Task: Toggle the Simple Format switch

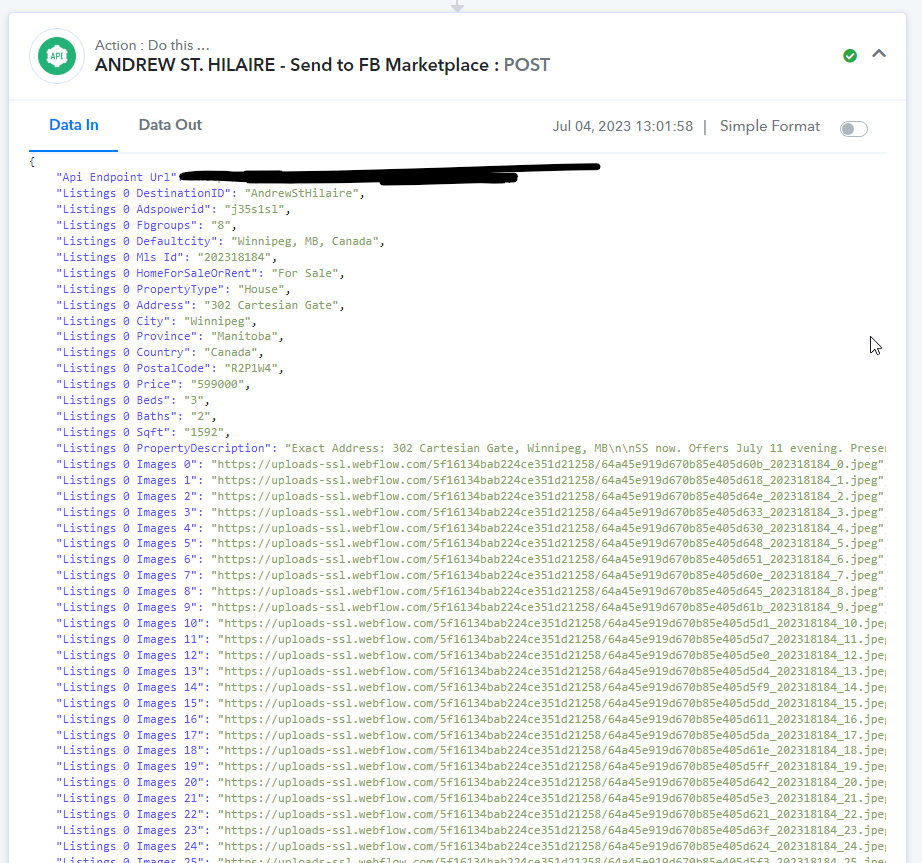Action: (854, 128)
